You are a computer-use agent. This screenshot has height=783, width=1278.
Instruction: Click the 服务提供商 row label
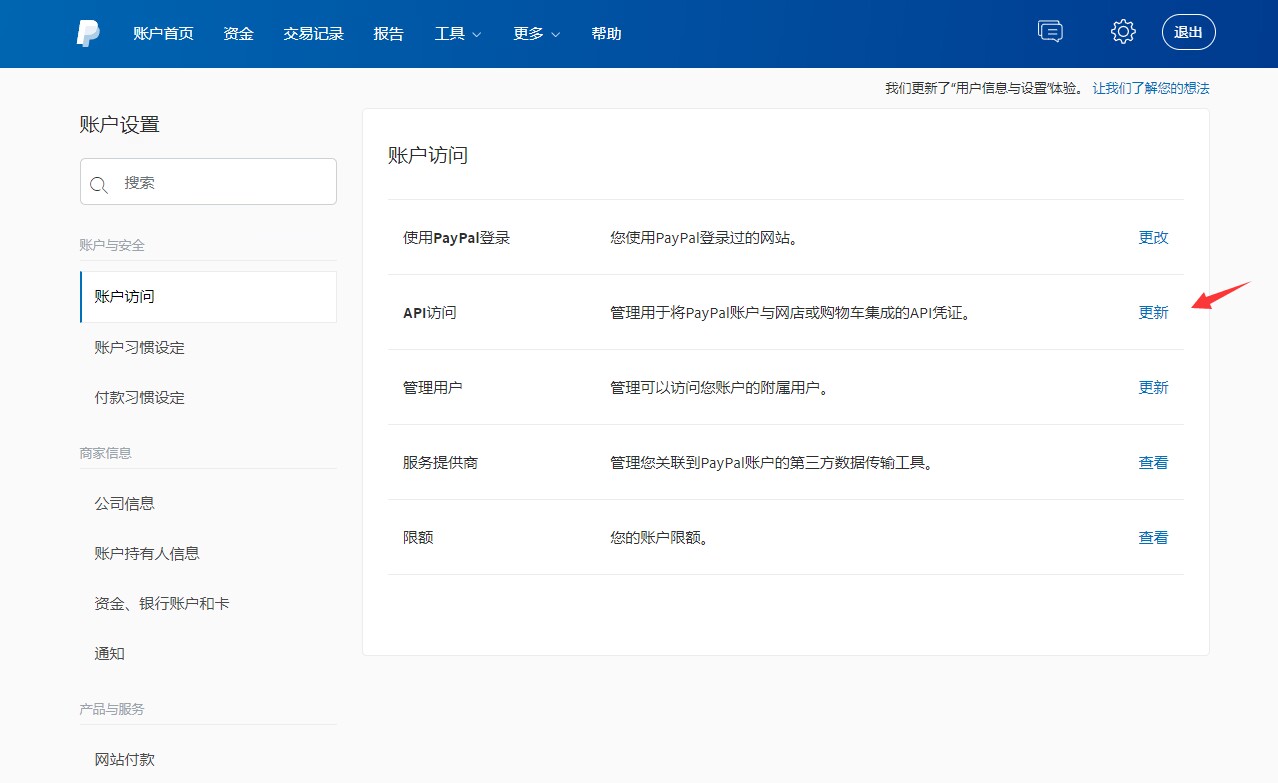[x=440, y=462]
